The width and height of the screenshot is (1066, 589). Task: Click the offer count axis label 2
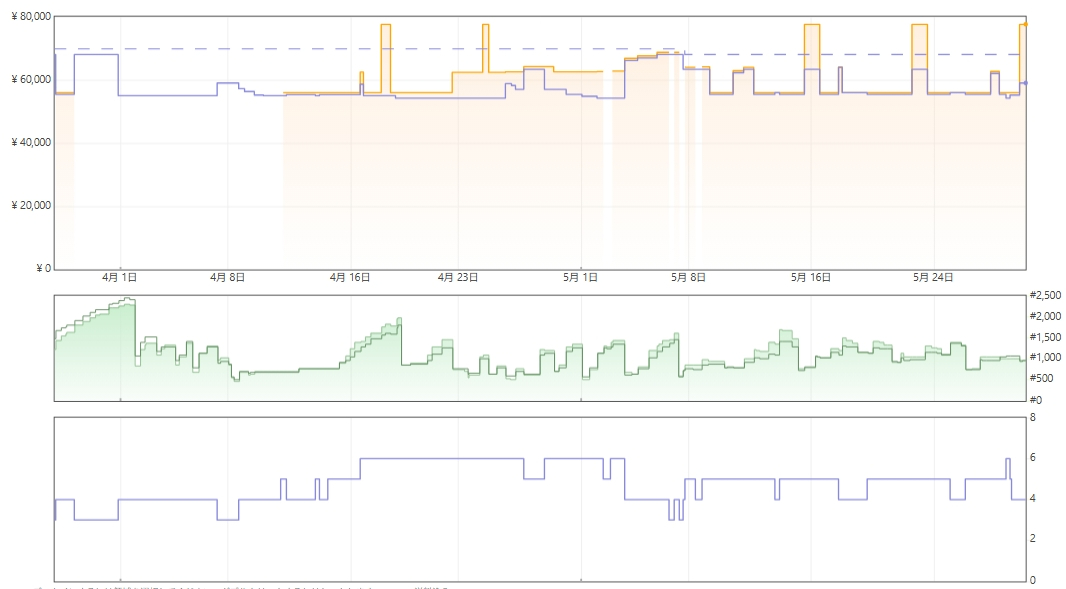[x=1033, y=538]
